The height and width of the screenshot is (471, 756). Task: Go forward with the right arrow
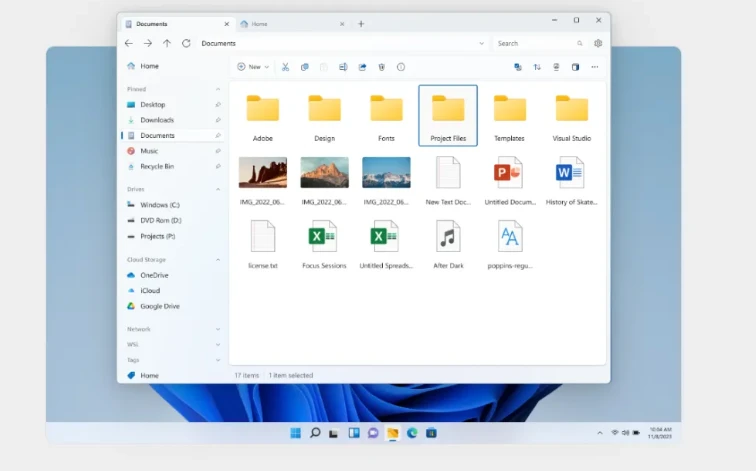coord(148,43)
